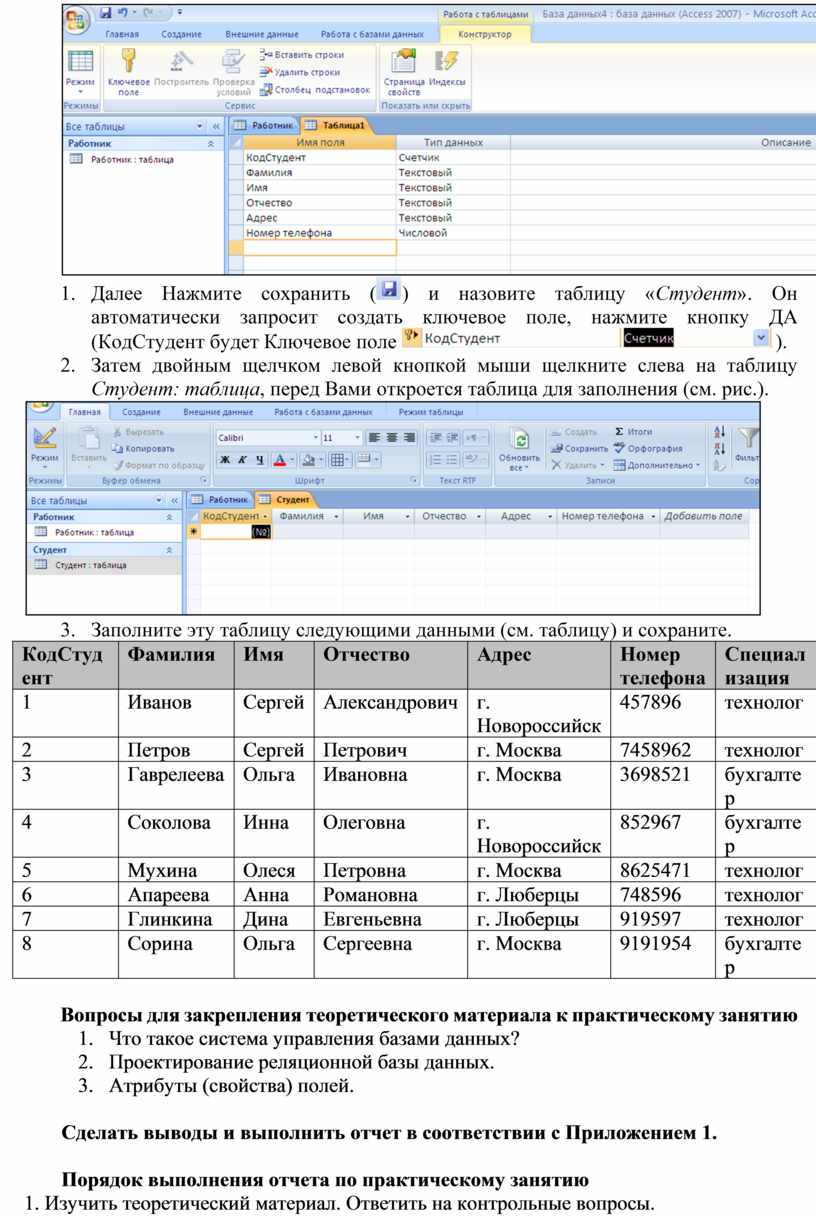Click Удалить строки in the Сервис group
The width and height of the screenshot is (816, 1216).
click(x=300, y=72)
